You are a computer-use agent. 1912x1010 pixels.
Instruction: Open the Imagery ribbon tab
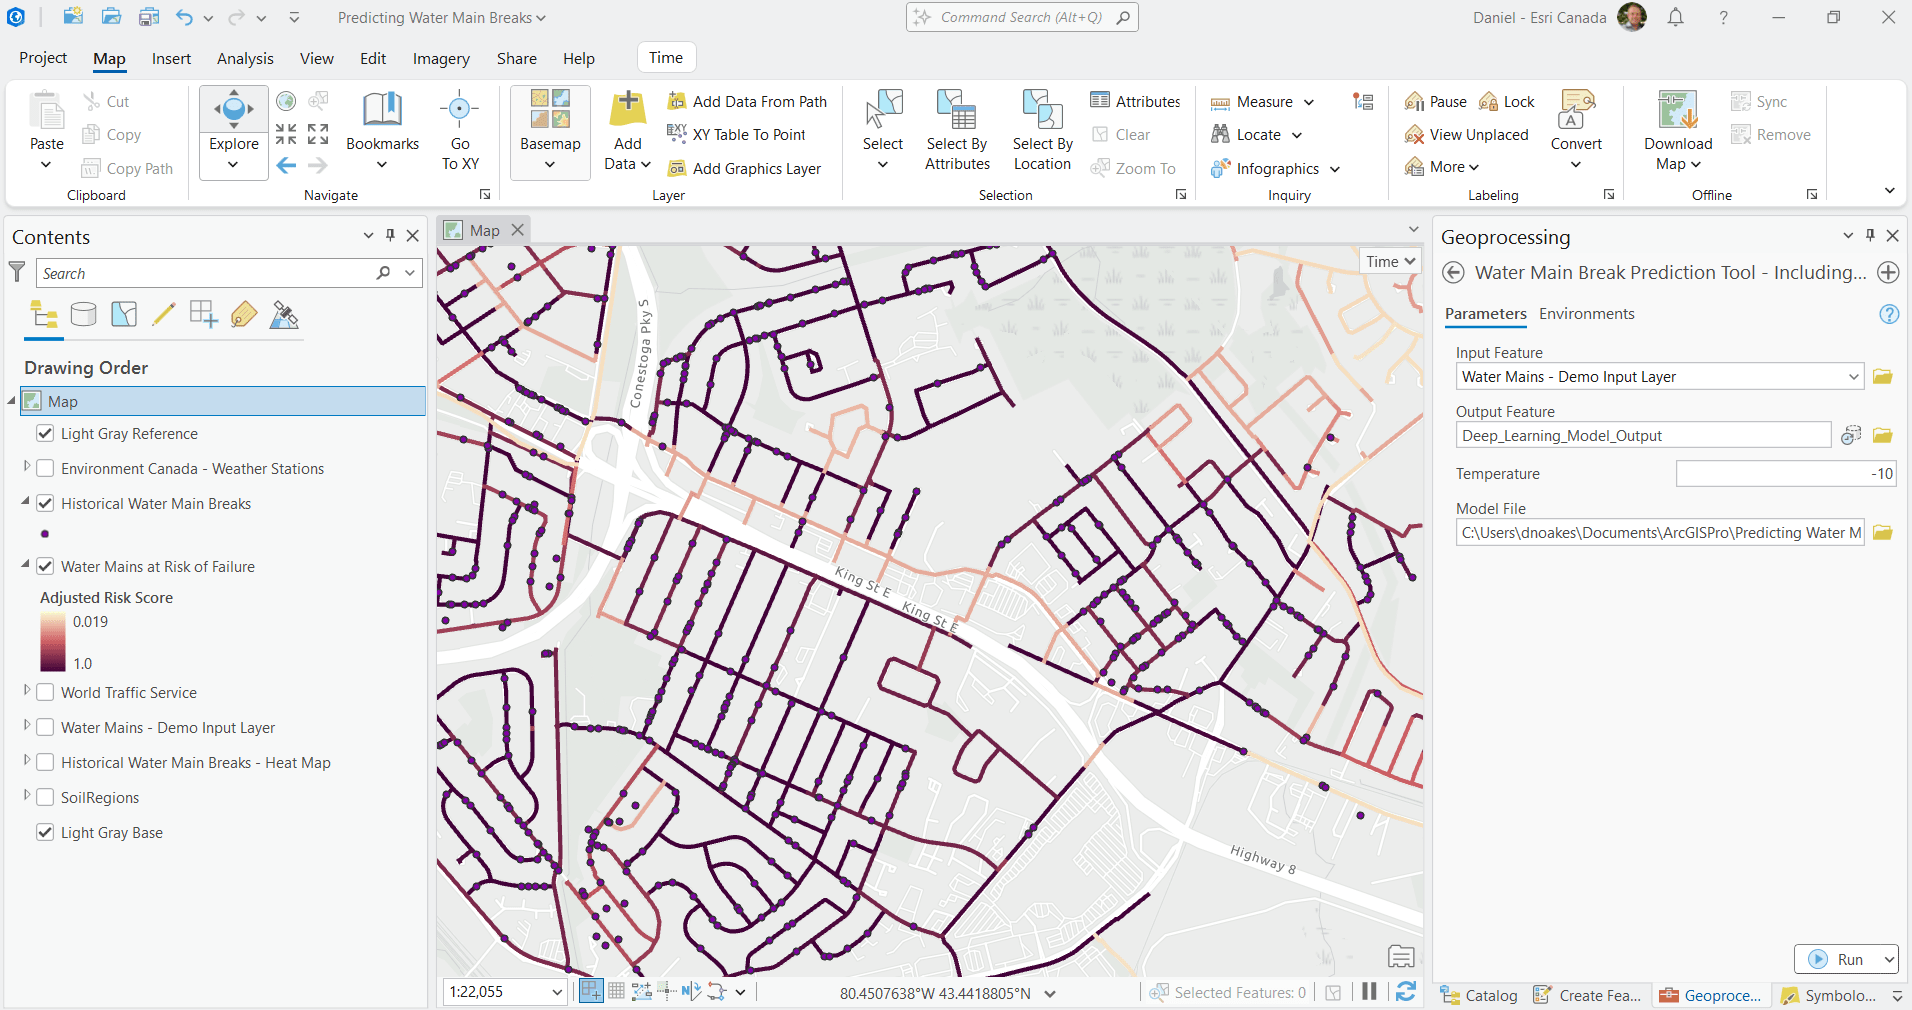coord(441,58)
